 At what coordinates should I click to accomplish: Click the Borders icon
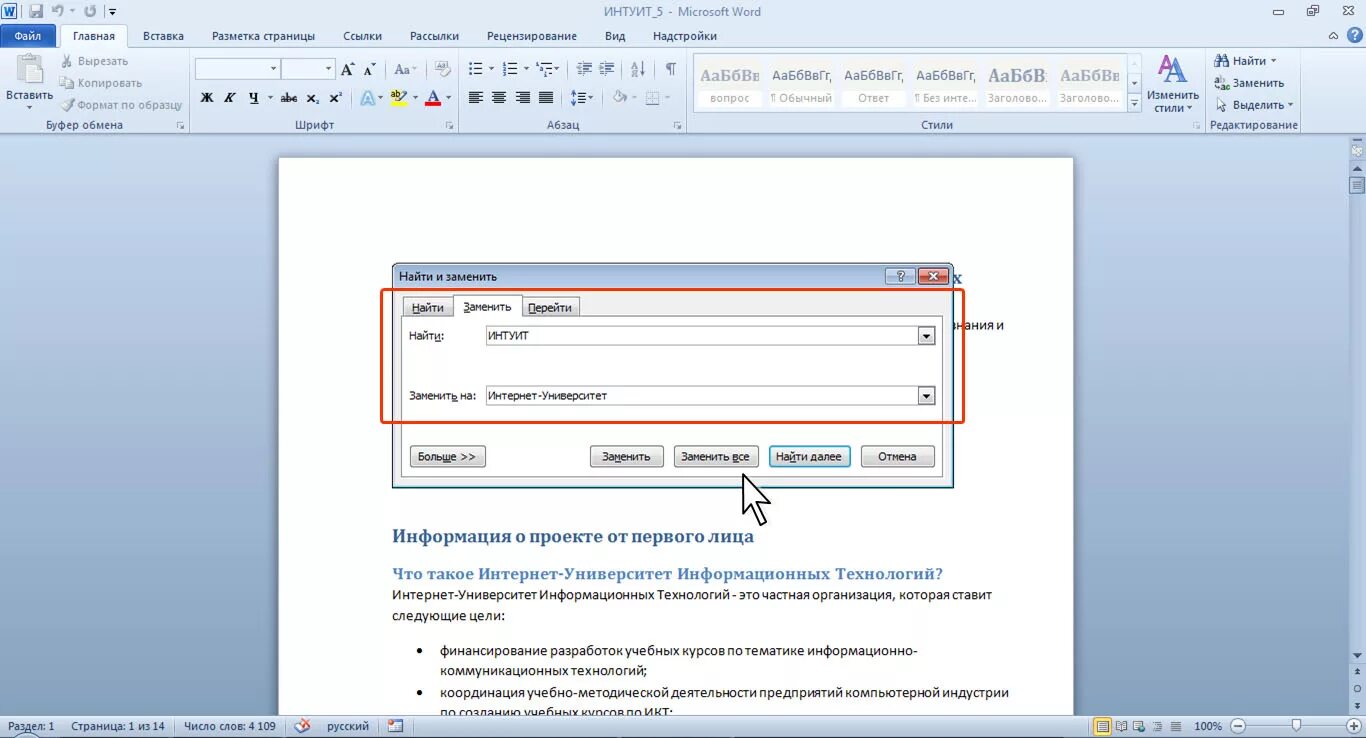(x=652, y=97)
